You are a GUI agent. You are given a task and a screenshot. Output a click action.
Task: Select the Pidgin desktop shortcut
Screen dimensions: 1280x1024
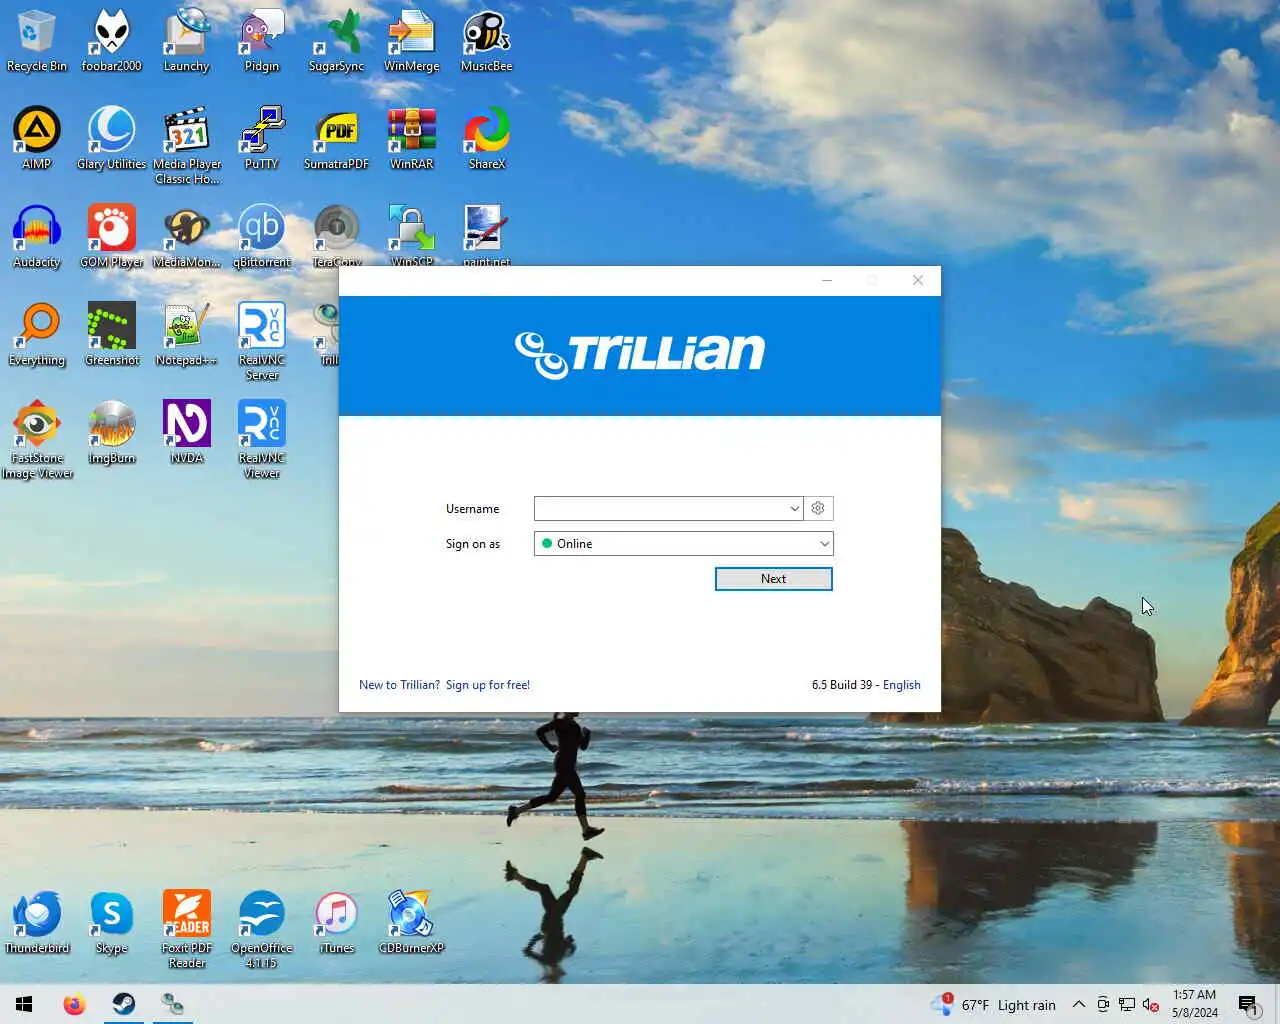(x=261, y=40)
